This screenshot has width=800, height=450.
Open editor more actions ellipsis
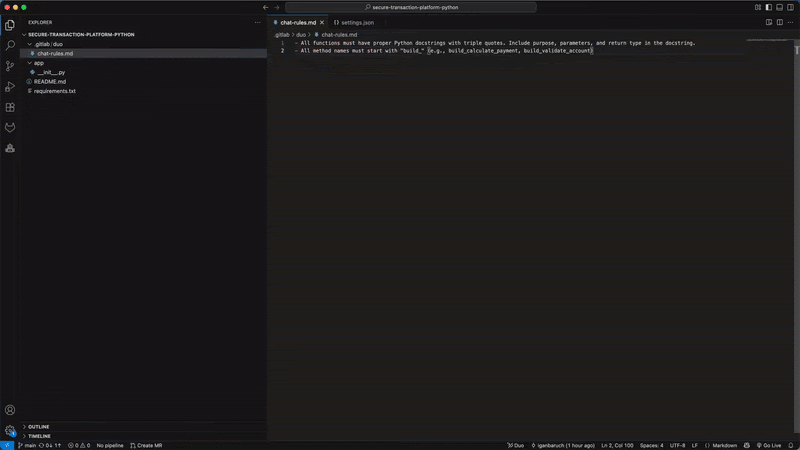(790, 22)
